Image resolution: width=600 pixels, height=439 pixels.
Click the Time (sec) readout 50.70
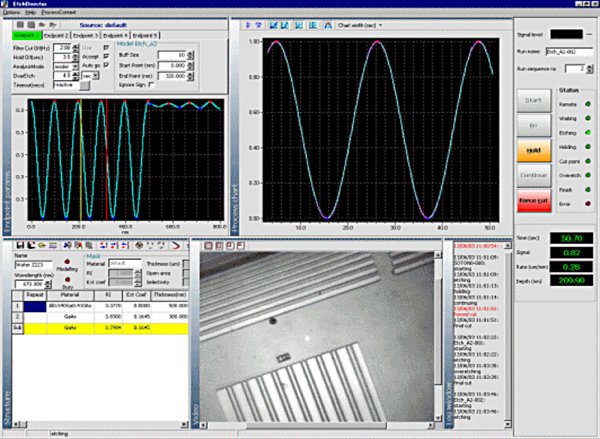coord(572,238)
